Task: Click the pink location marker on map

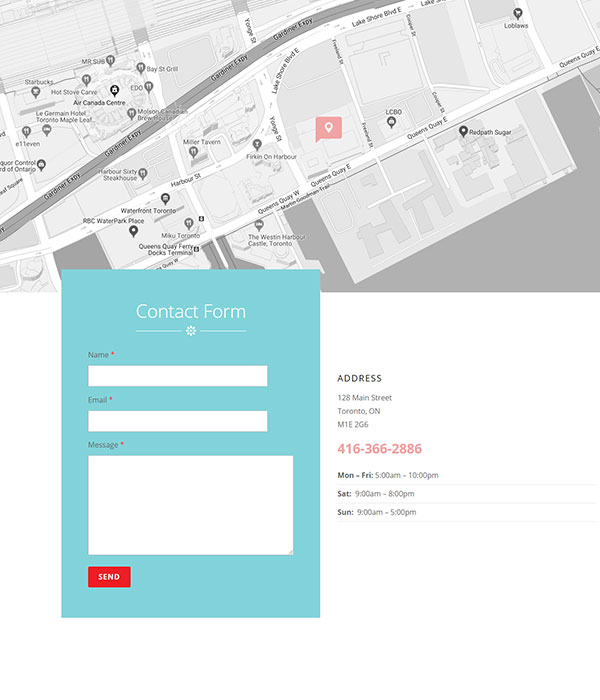Action: click(x=329, y=129)
